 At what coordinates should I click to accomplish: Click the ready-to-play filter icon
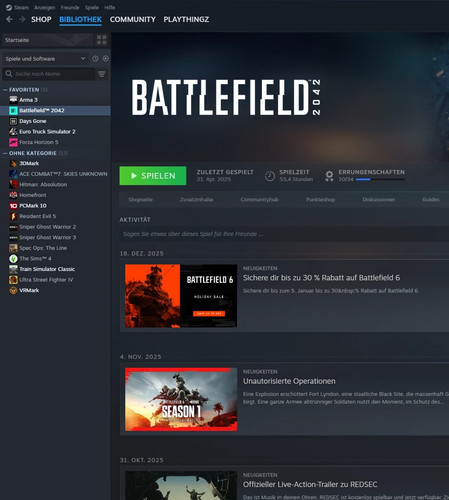(106, 59)
